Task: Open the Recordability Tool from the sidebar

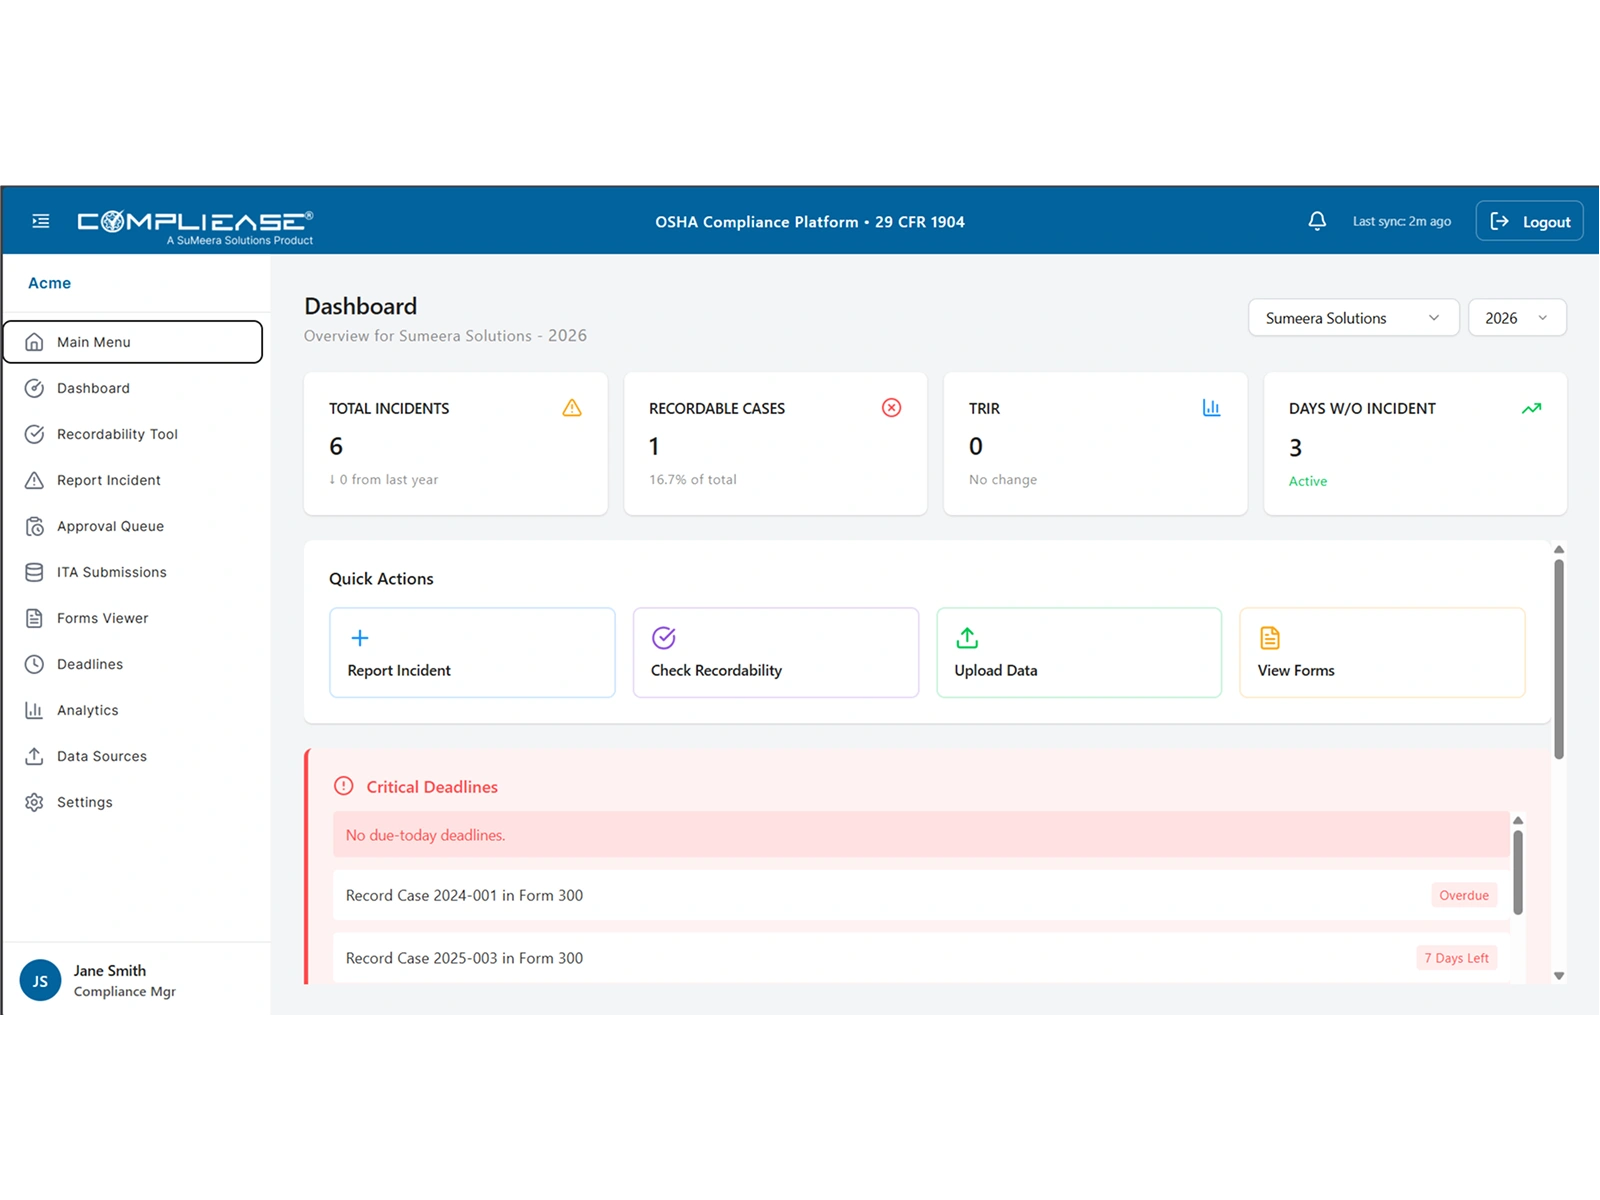Action: [117, 434]
